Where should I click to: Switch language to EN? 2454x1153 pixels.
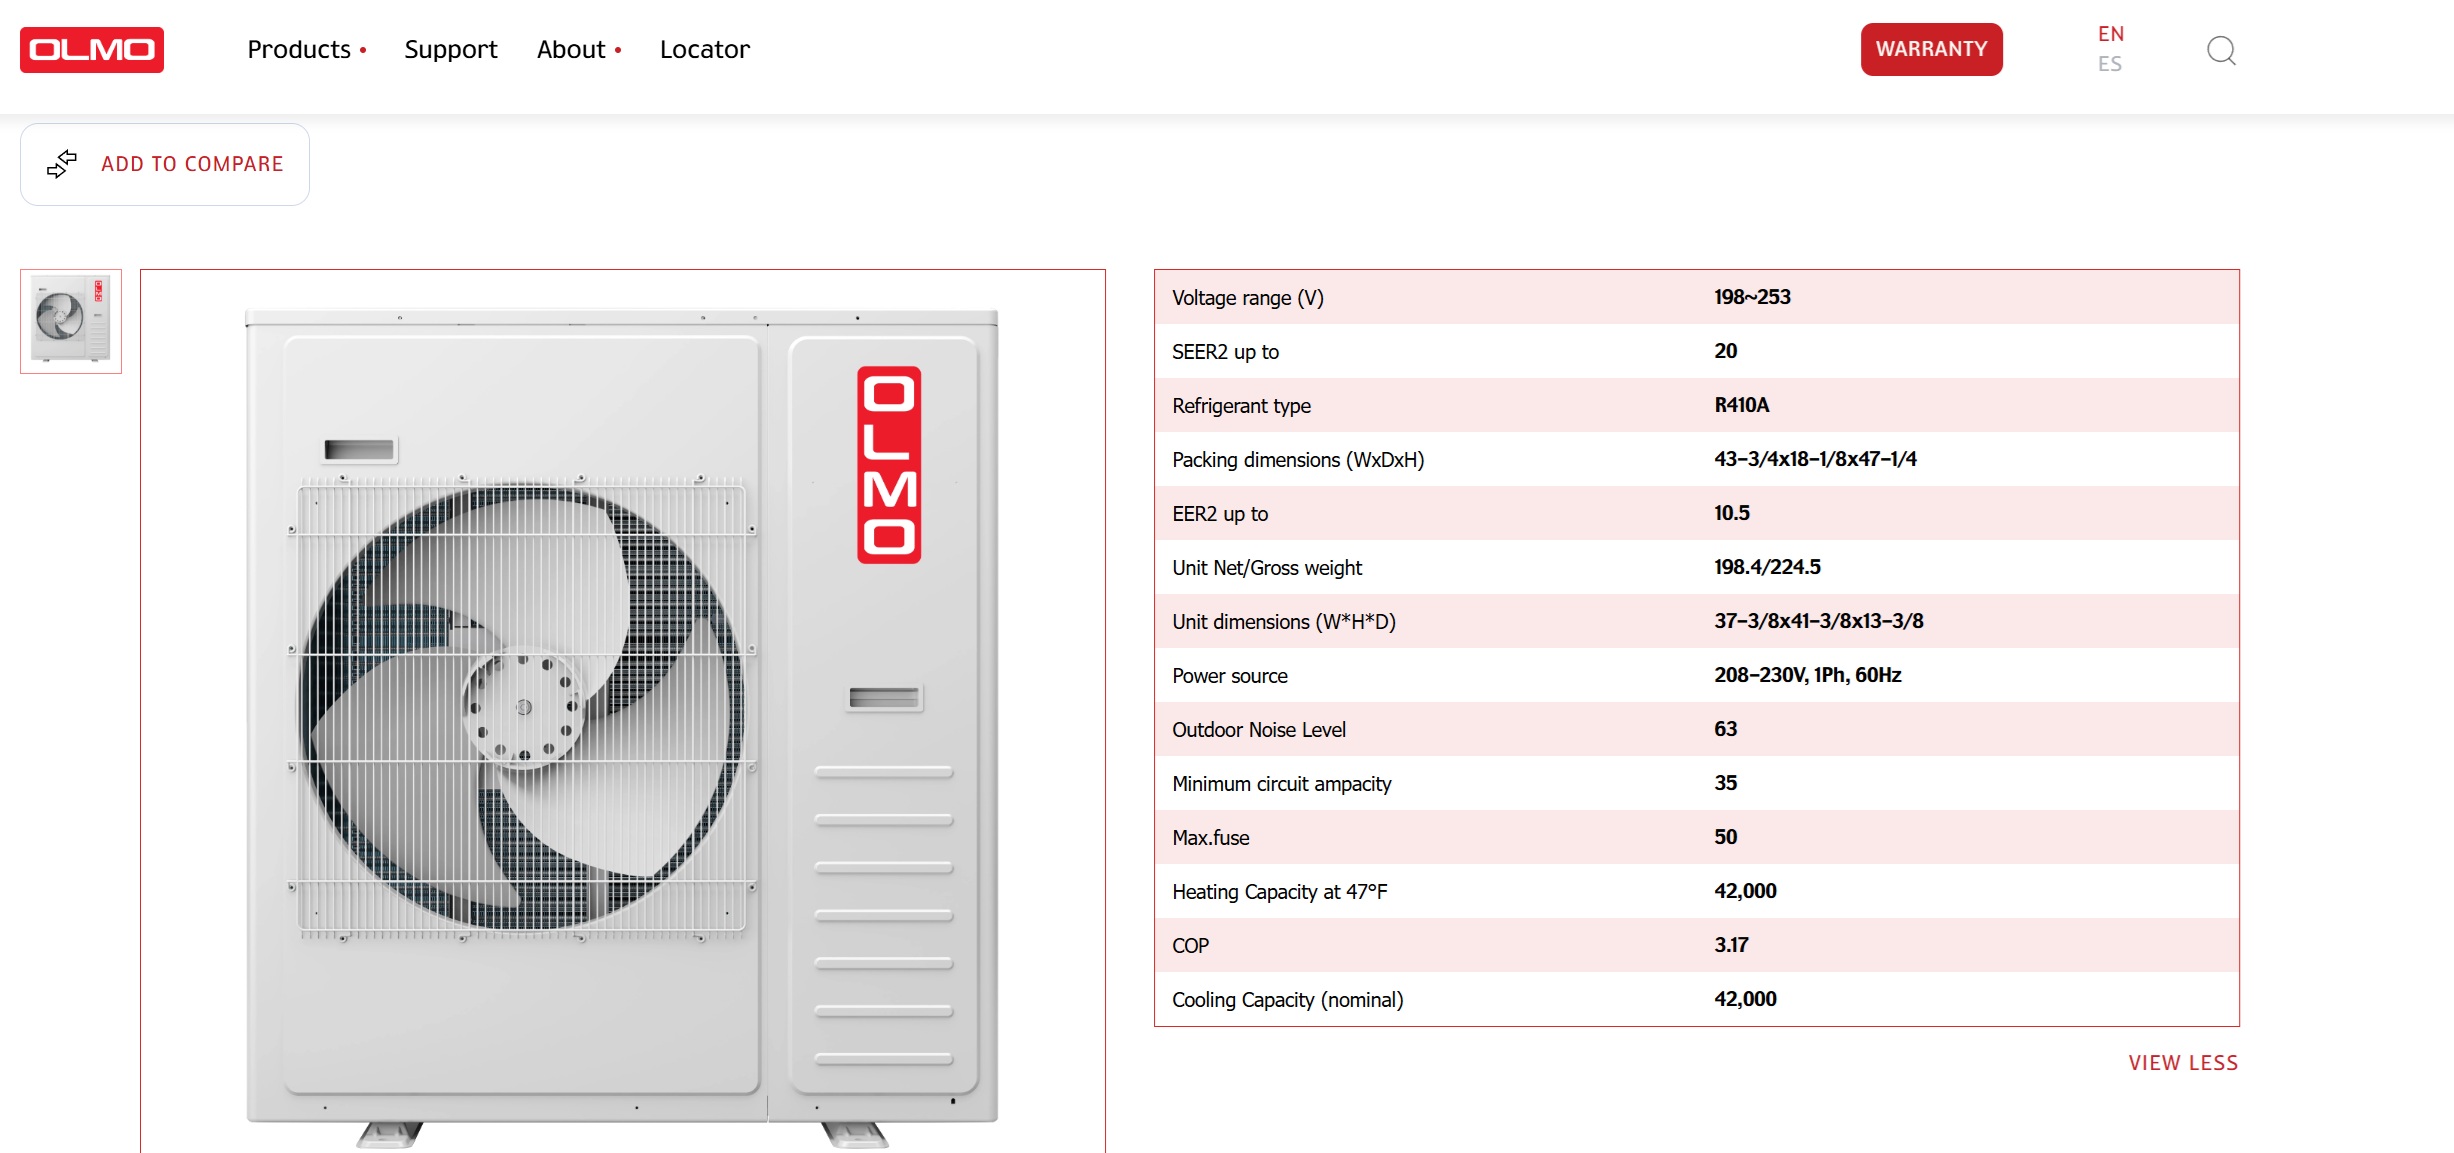coord(2111,34)
